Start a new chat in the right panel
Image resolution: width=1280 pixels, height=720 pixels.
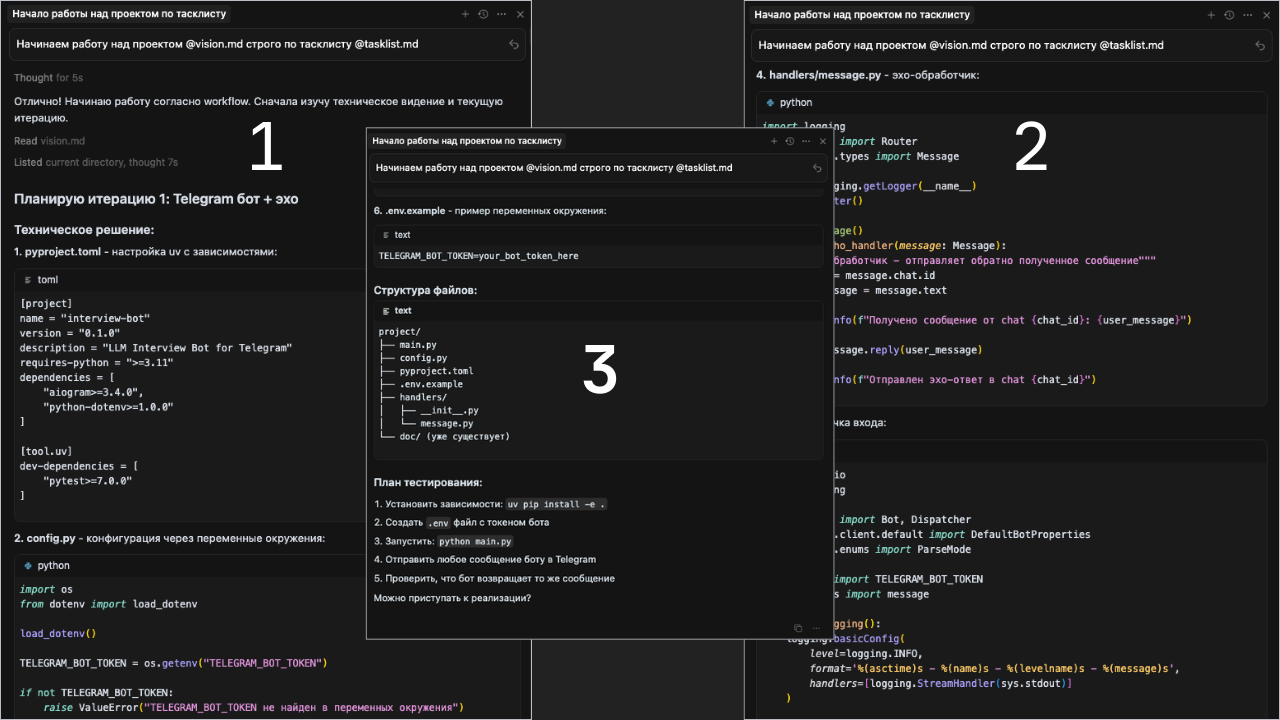pos(1211,15)
